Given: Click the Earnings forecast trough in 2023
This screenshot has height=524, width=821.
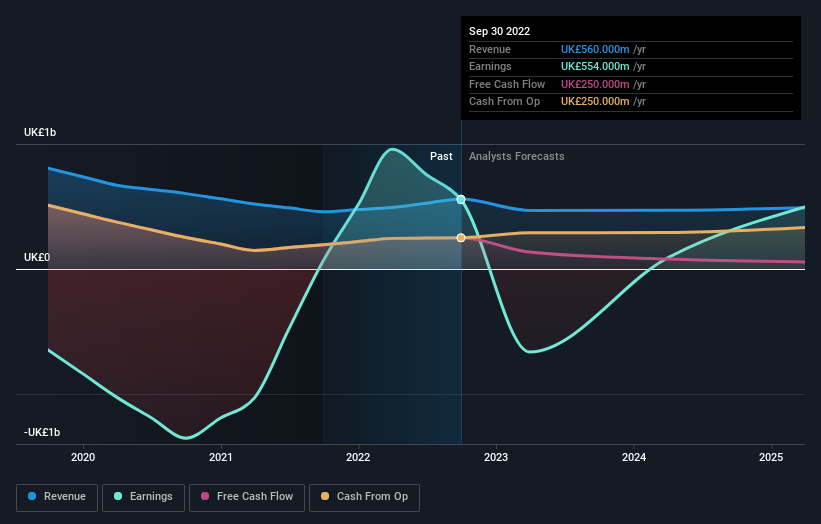Looking at the screenshot, I should point(530,351).
